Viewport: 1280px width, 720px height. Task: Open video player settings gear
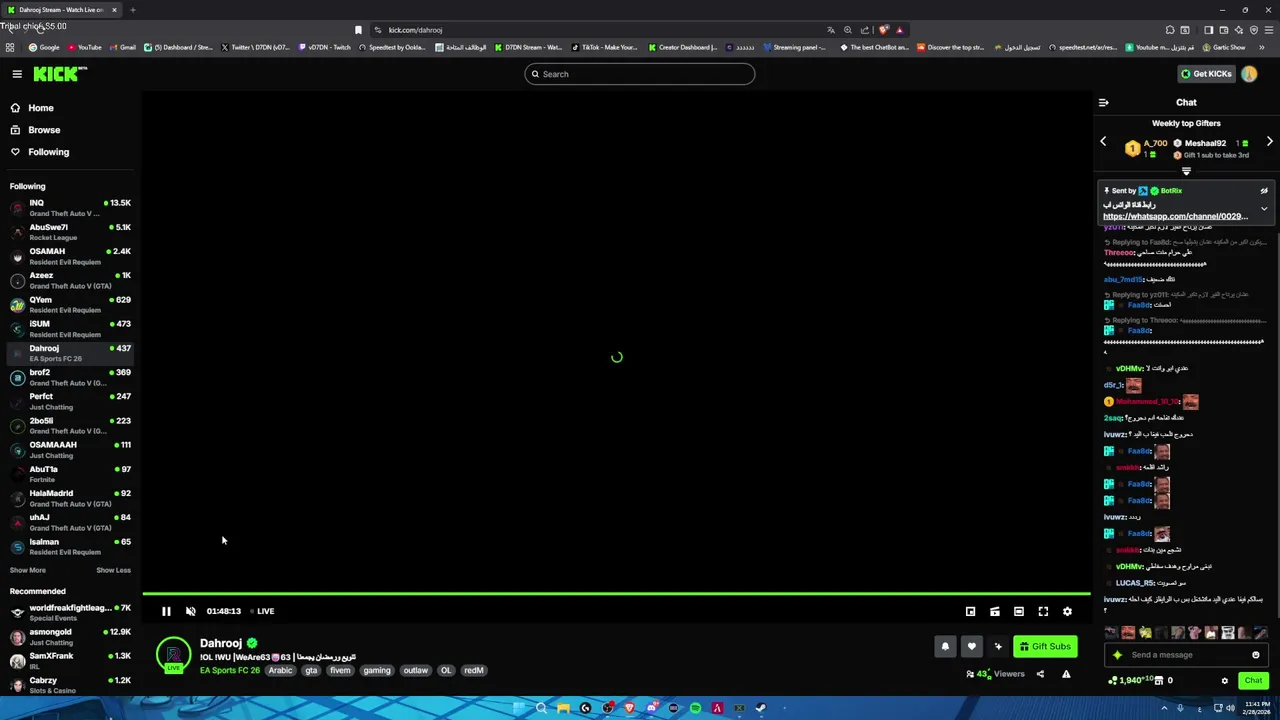(x=1067, y=611)
